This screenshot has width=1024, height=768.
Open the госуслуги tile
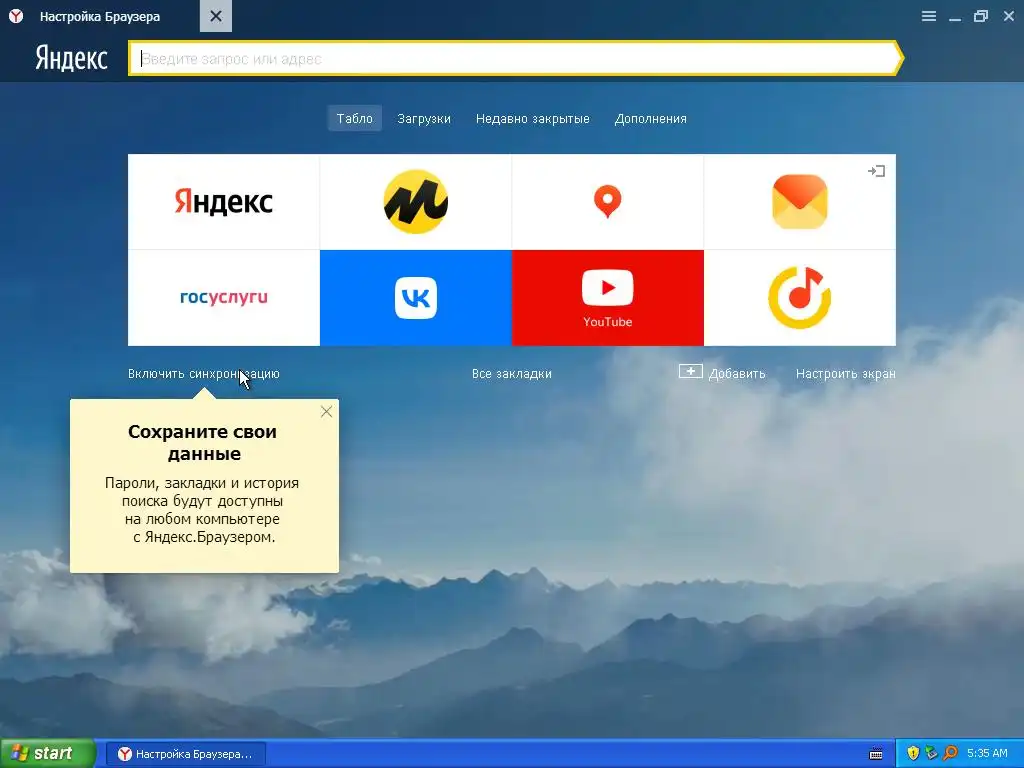223,298
